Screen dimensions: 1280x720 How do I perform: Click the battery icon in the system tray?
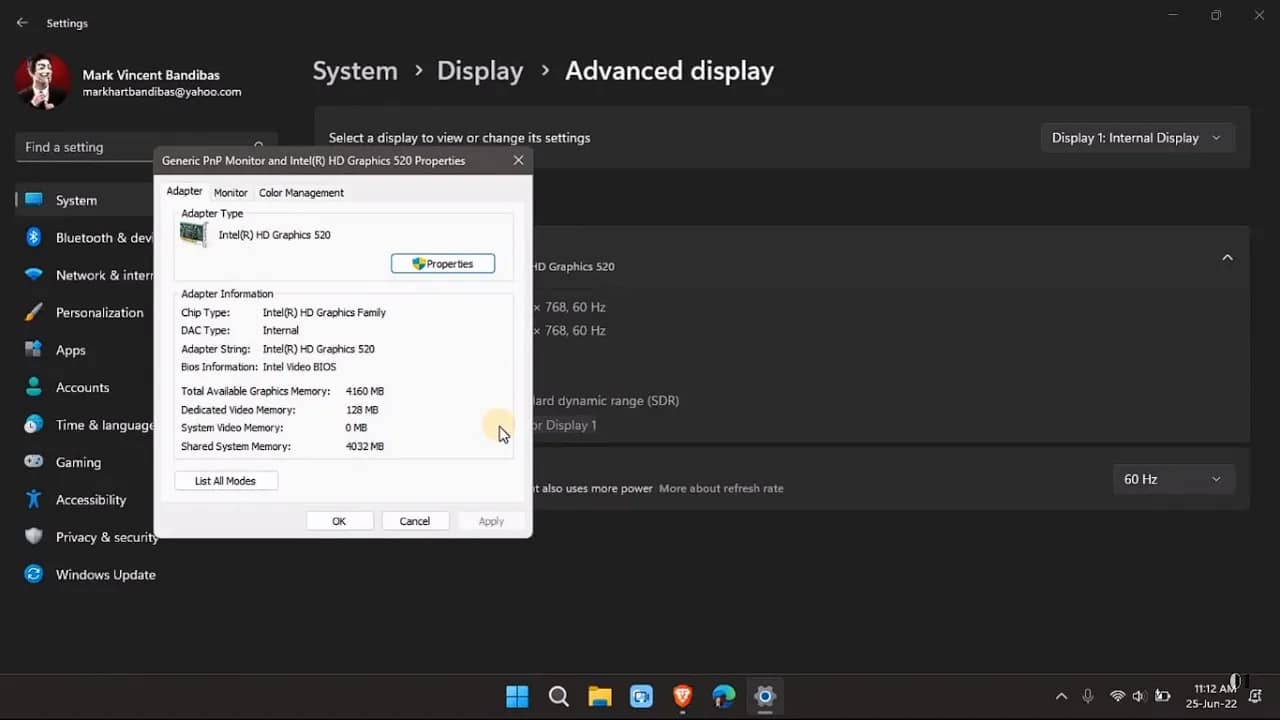pos(1163,696)
